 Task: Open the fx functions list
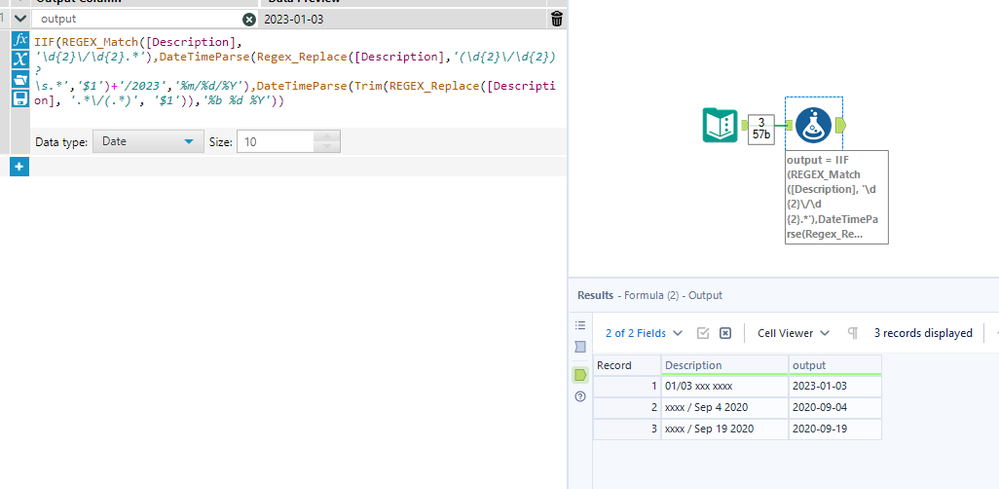[20, 39]
